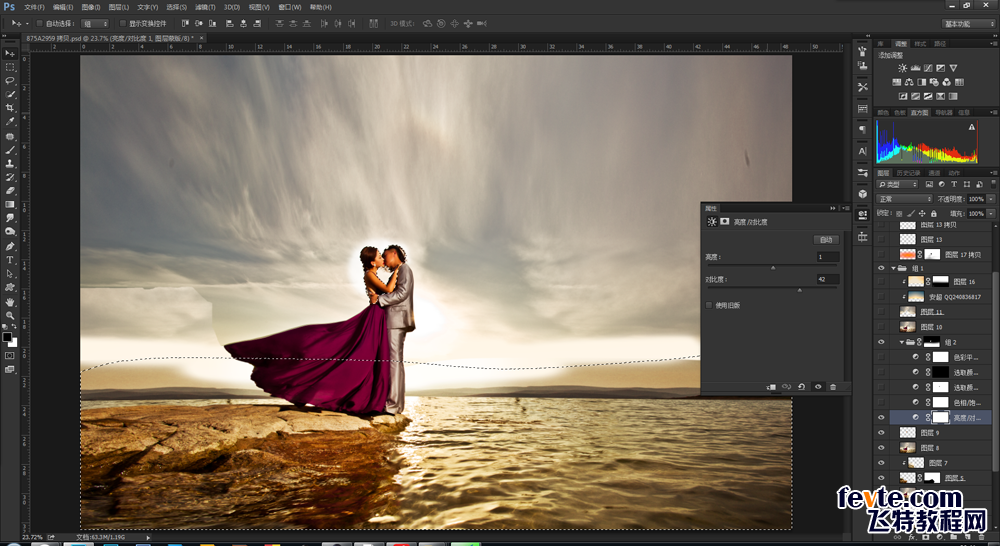This screenshot has width=1000, height=546.
Task: Hide the 组 2 group layer
Action: click(x=881, y=343)
